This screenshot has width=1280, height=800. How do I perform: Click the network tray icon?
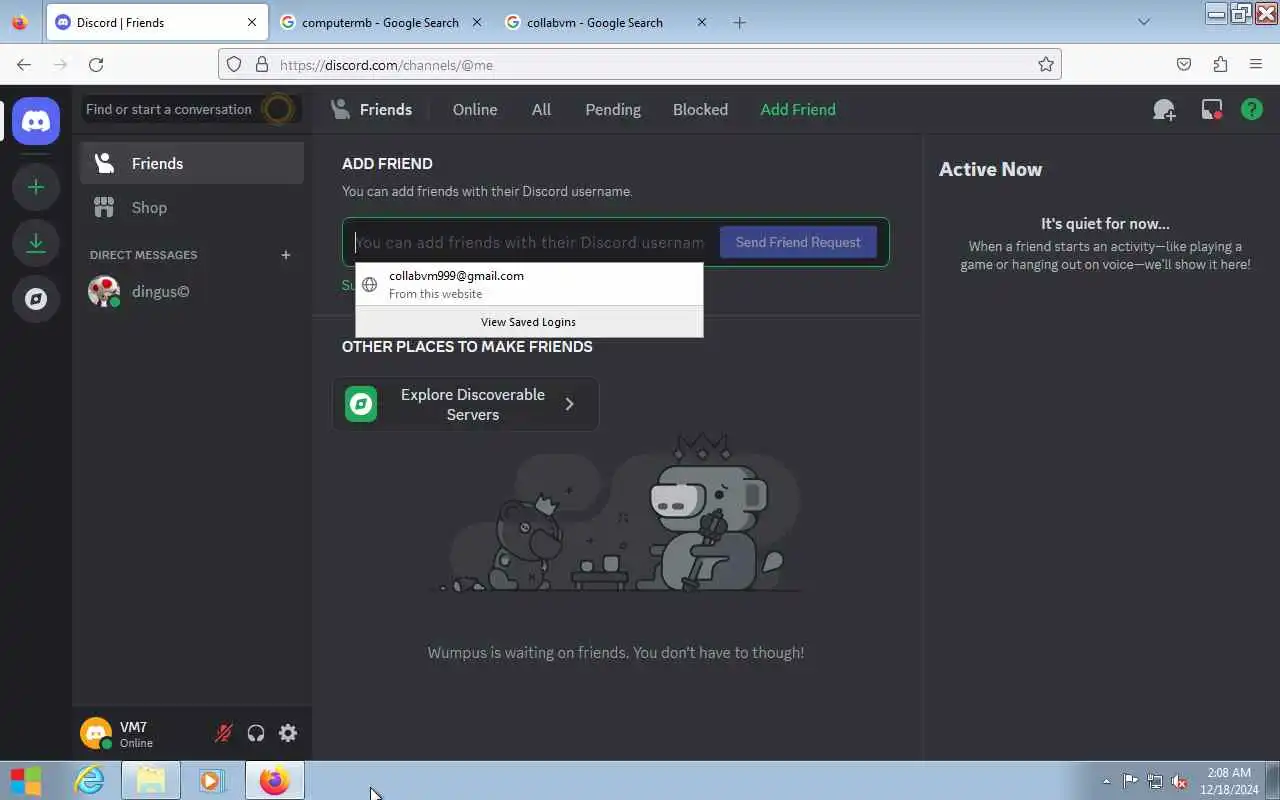tap(1155, 782)
